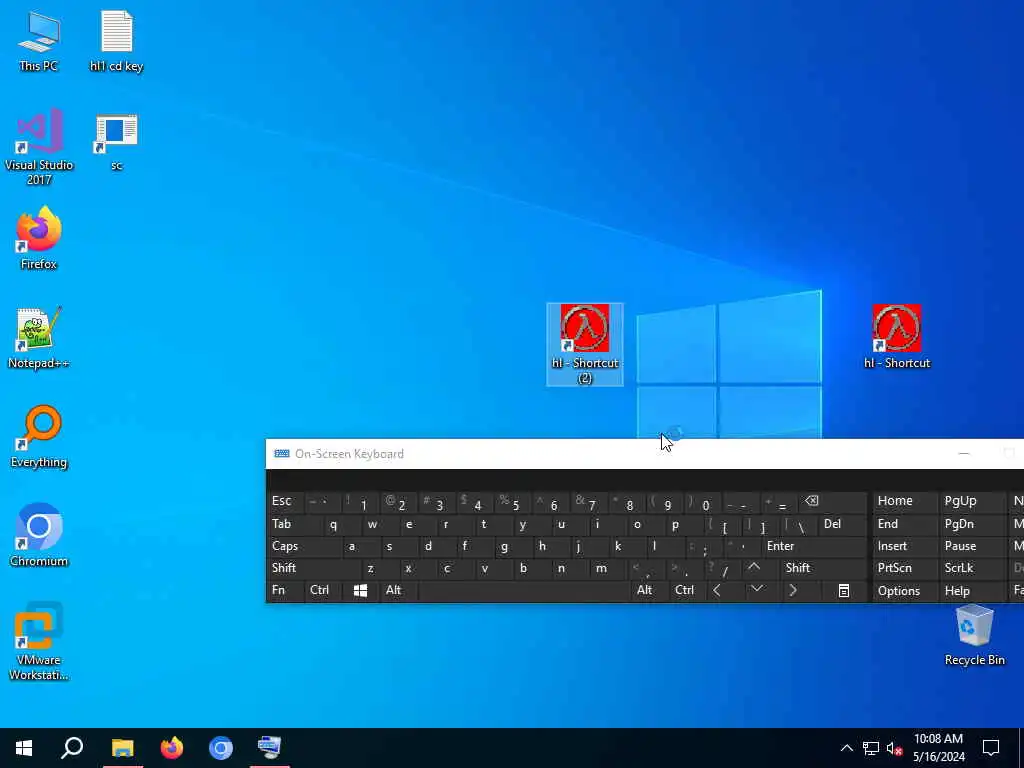The height and width of the screenshot is (768, 1024).
Task: Click the backslash key on keyboard
Action: [x=800, y=524]
